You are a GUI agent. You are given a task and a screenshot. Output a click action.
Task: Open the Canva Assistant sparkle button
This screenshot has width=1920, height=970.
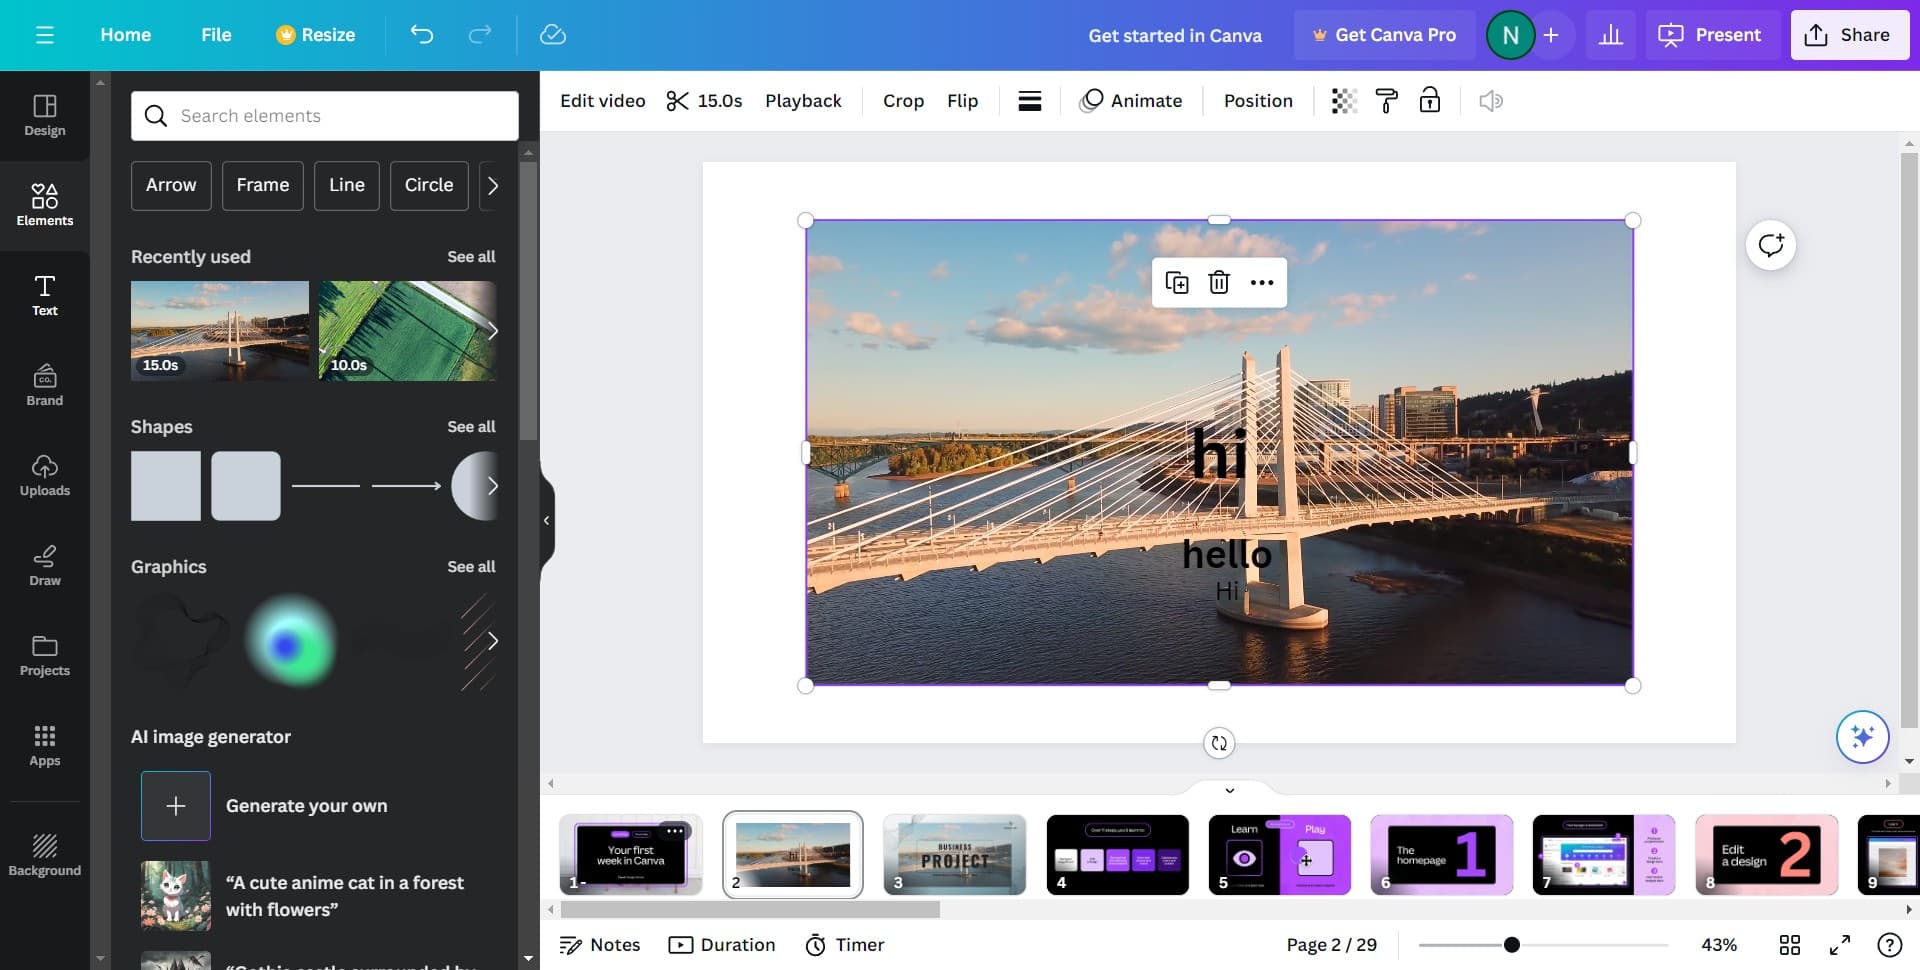[x=1862, y=737]
